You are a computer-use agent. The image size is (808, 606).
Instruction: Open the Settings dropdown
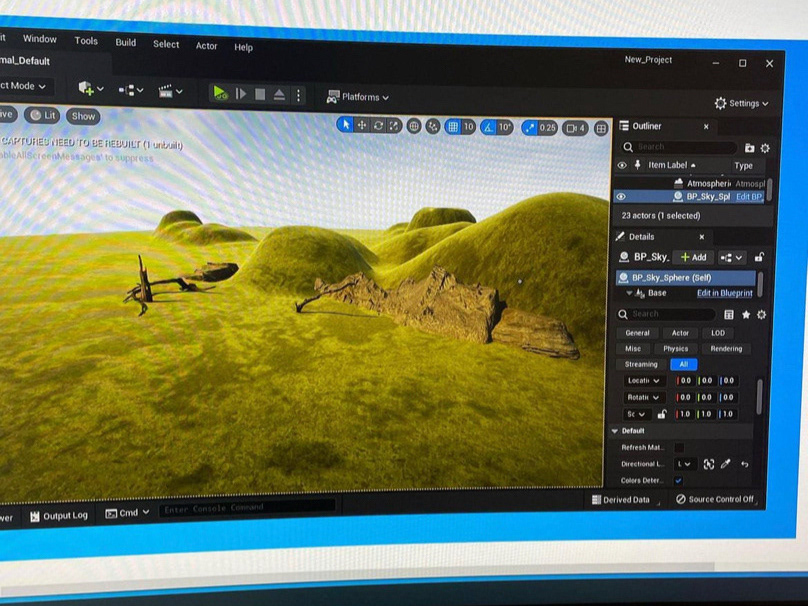click(742, 104)
